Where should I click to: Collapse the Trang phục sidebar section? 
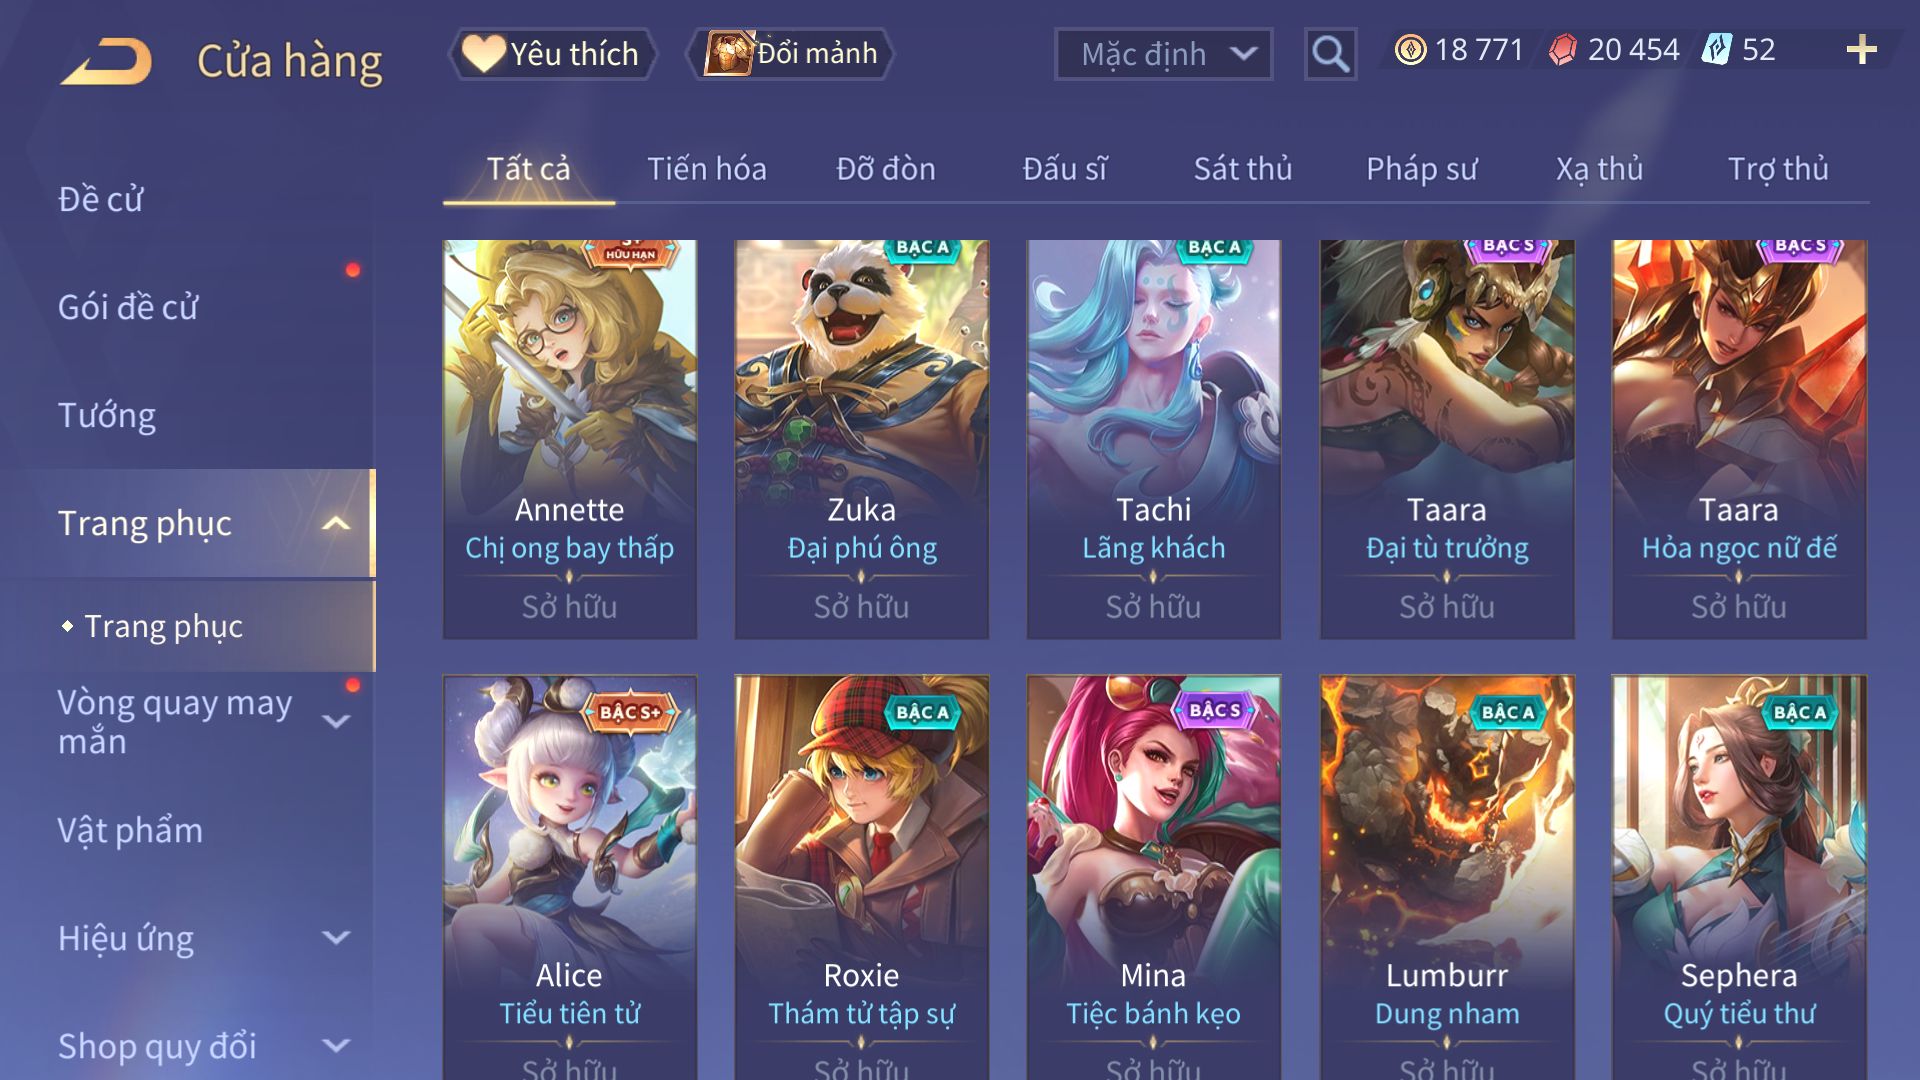click(x=337, y=523)
